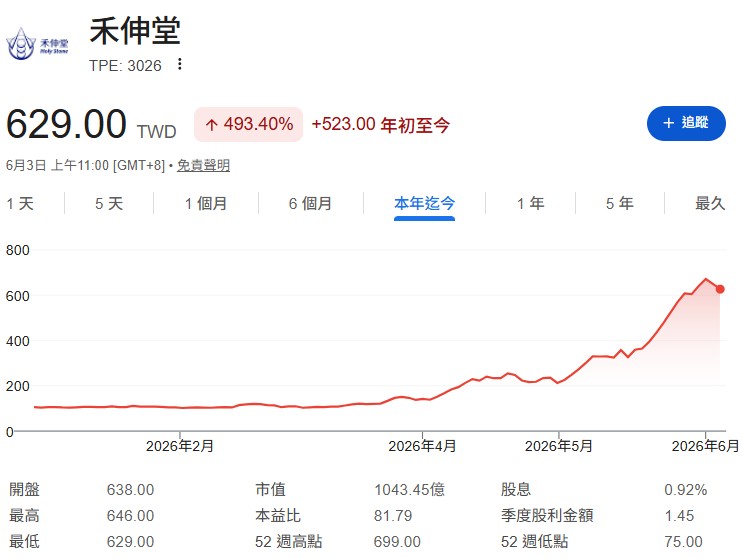742x558 pixels.
Task: Click the 季度股利金額 label
Action: tap(547, 515)
